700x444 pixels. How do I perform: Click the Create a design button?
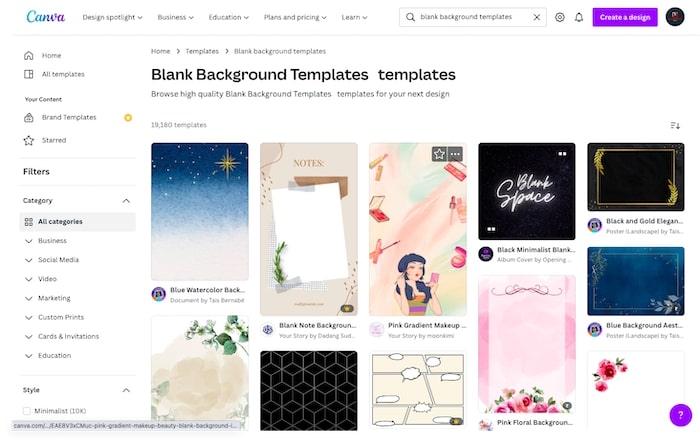click(x=625, y=17)
